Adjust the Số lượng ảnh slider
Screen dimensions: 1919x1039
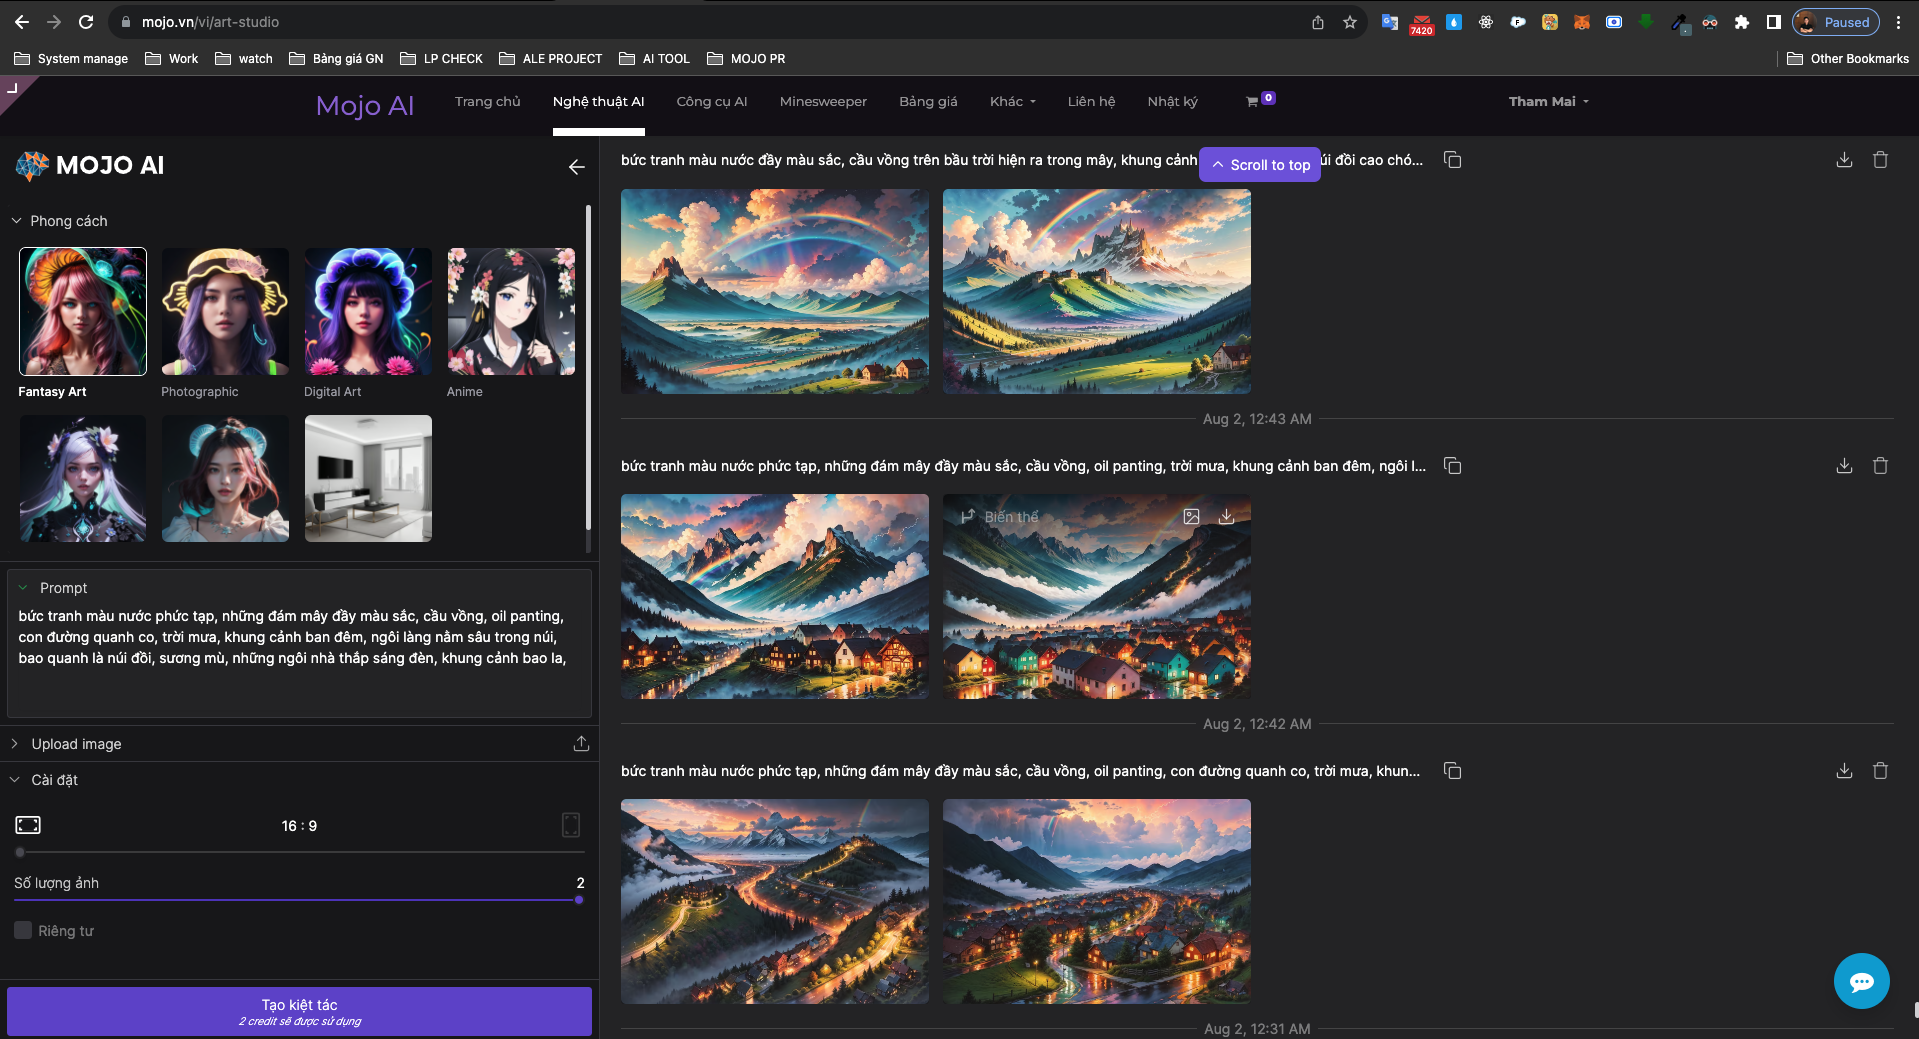[x=578, y=900]
